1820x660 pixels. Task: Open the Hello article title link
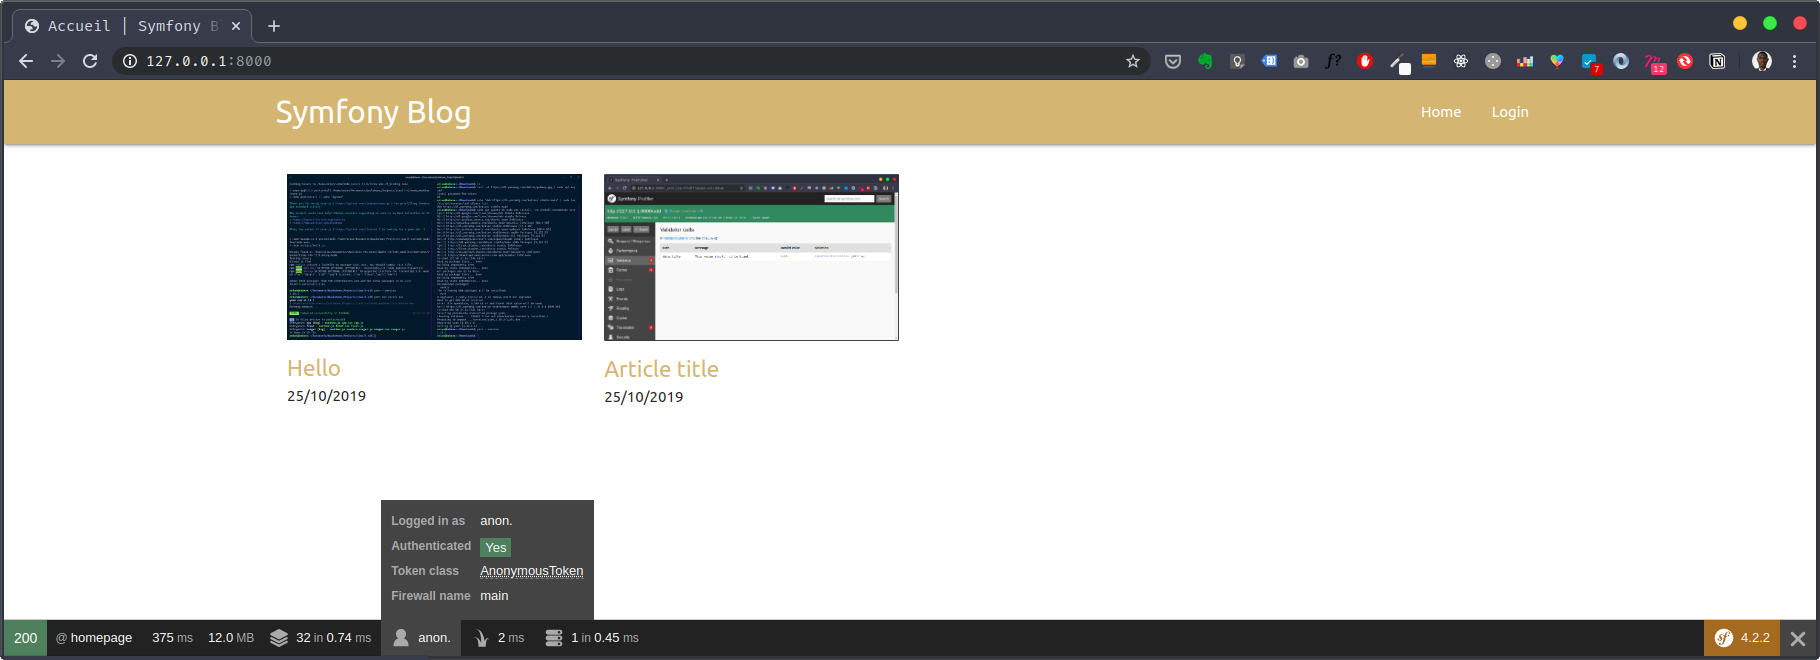point(314,368)
